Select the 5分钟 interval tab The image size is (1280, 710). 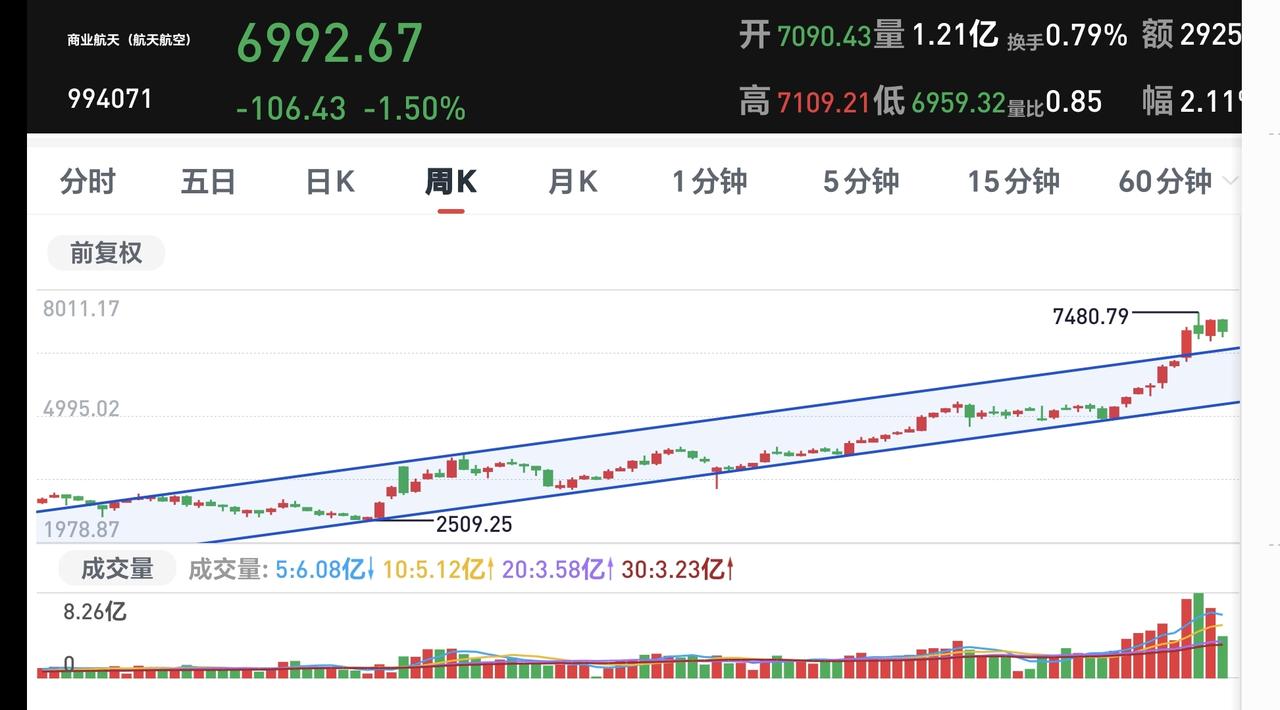coord(861,181)
